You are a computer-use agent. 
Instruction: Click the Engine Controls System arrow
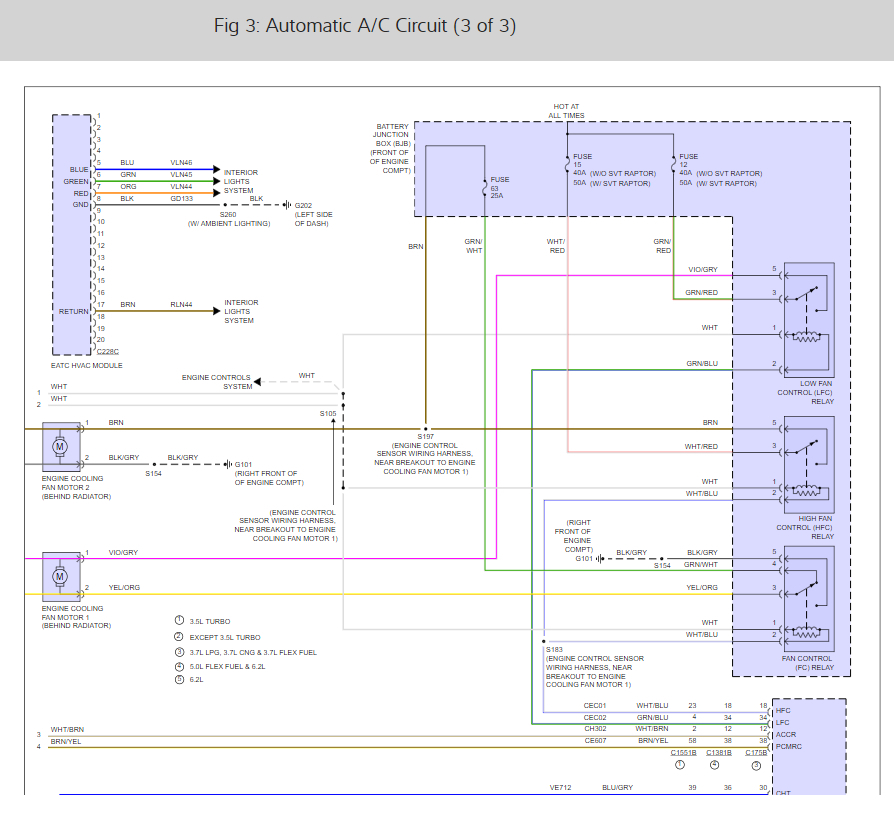pos(258,381)
